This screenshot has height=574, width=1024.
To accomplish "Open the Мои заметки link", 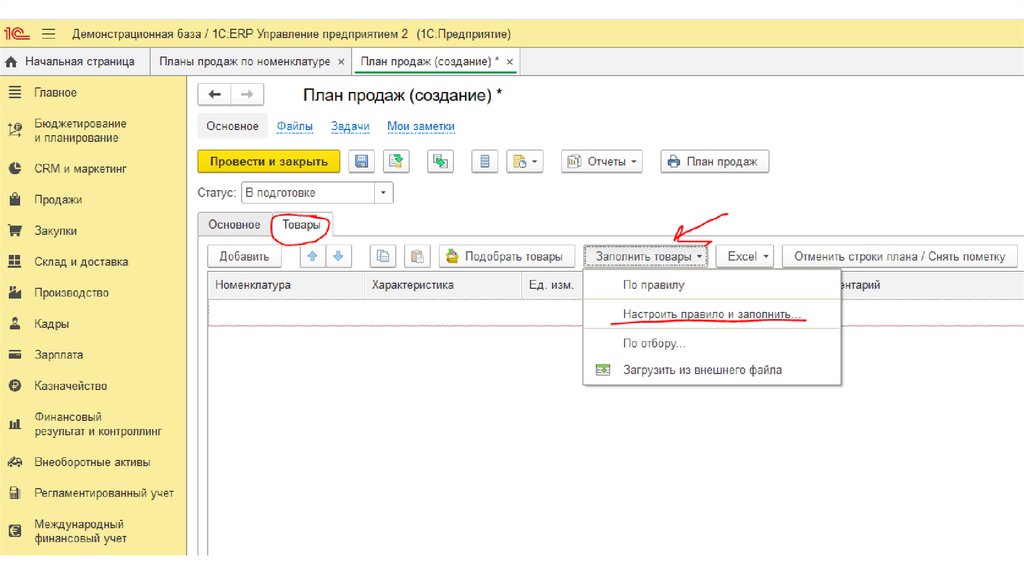I will pos(421,126).
